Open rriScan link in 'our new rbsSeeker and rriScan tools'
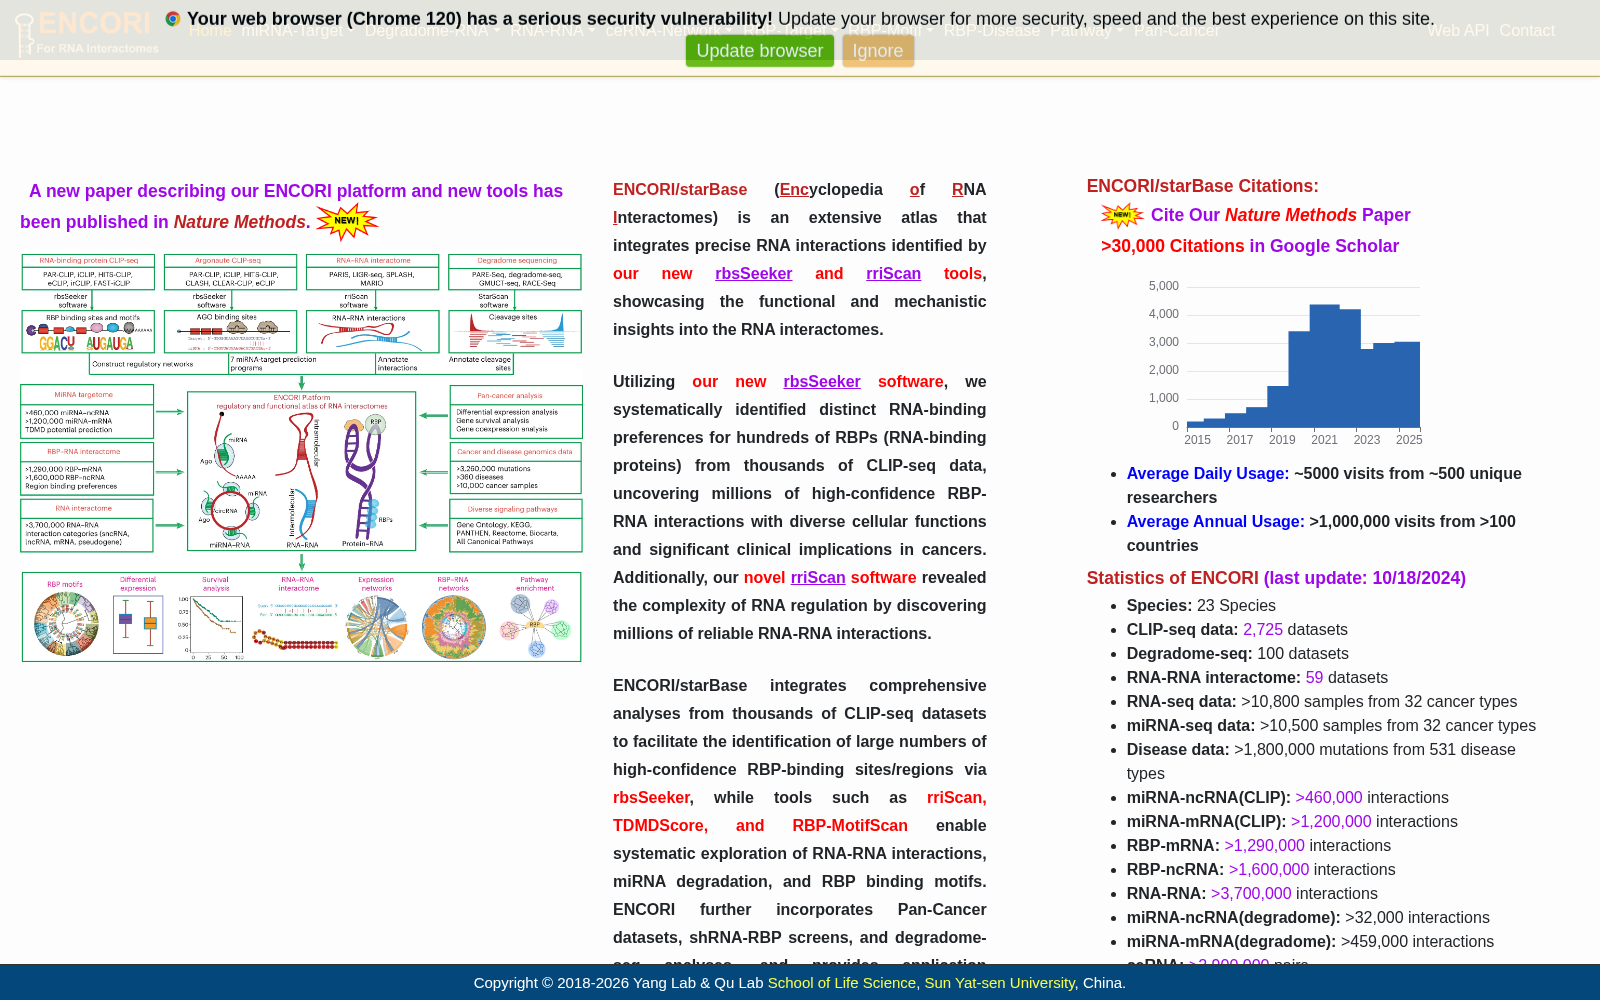The image size is (1600, 1000). [x=894, y=274]
